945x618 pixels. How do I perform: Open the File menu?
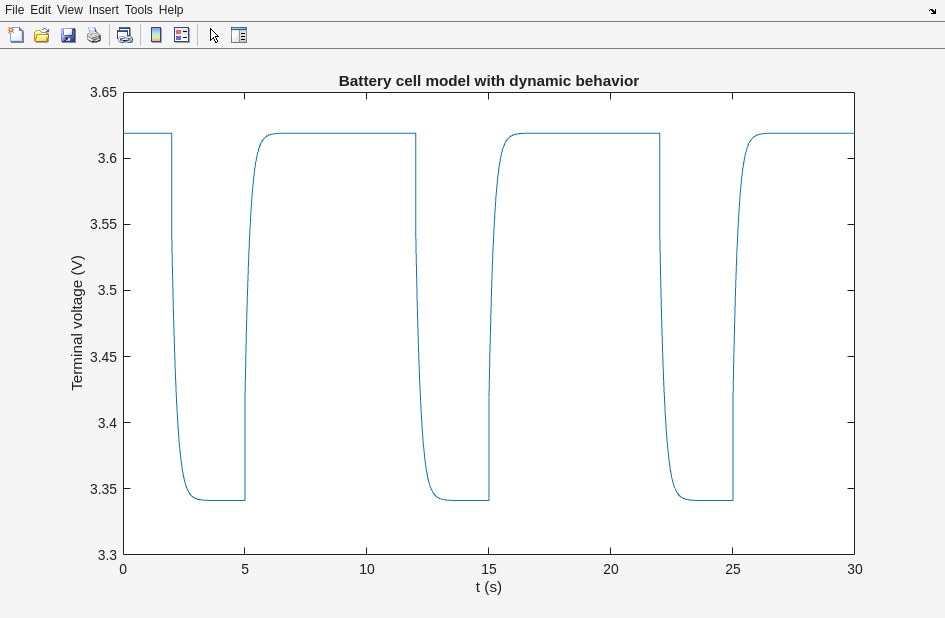click(x=14, y=10)
